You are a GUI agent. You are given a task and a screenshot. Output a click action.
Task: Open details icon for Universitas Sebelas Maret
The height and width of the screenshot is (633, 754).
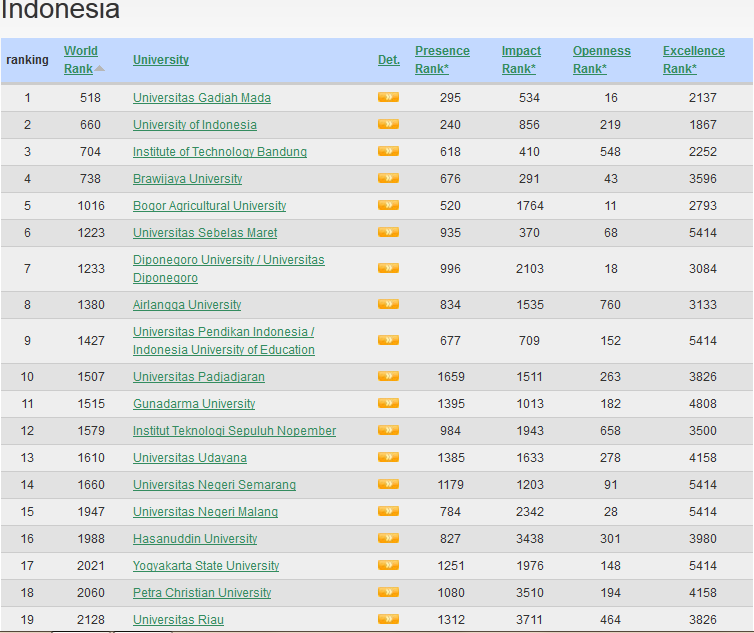(388, 232)
